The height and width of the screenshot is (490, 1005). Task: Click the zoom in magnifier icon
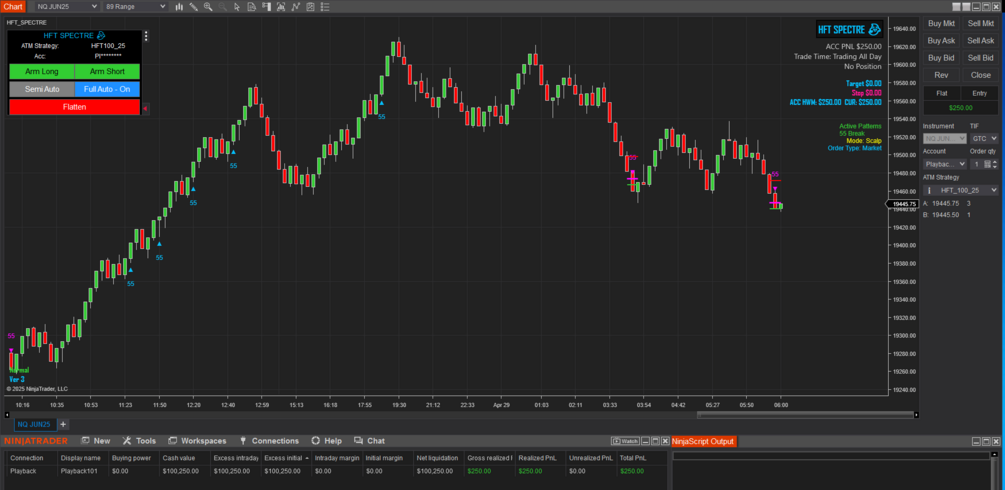(208, 7)
